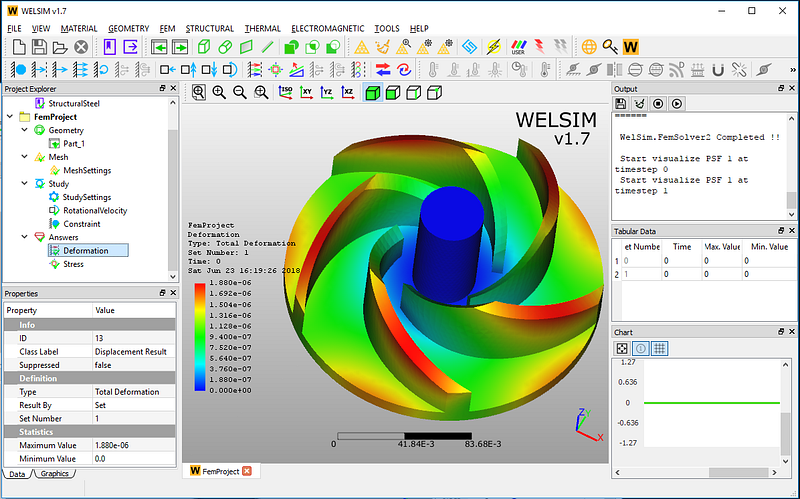Click the Output panel save icon
This screenshot has height=499, width=800.
[x=621, y=104]
